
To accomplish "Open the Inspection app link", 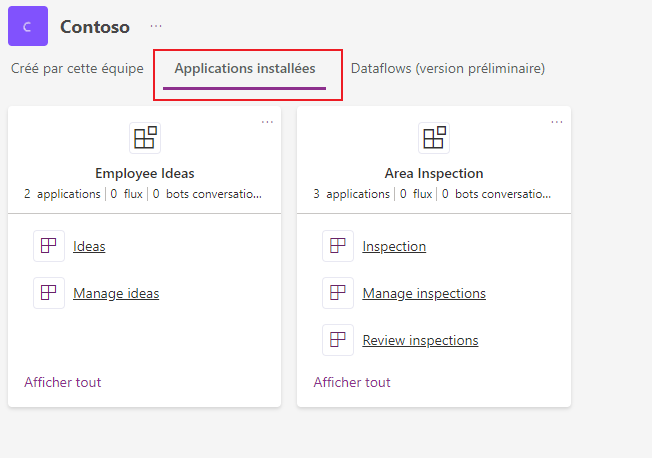I will coord(394,246).
